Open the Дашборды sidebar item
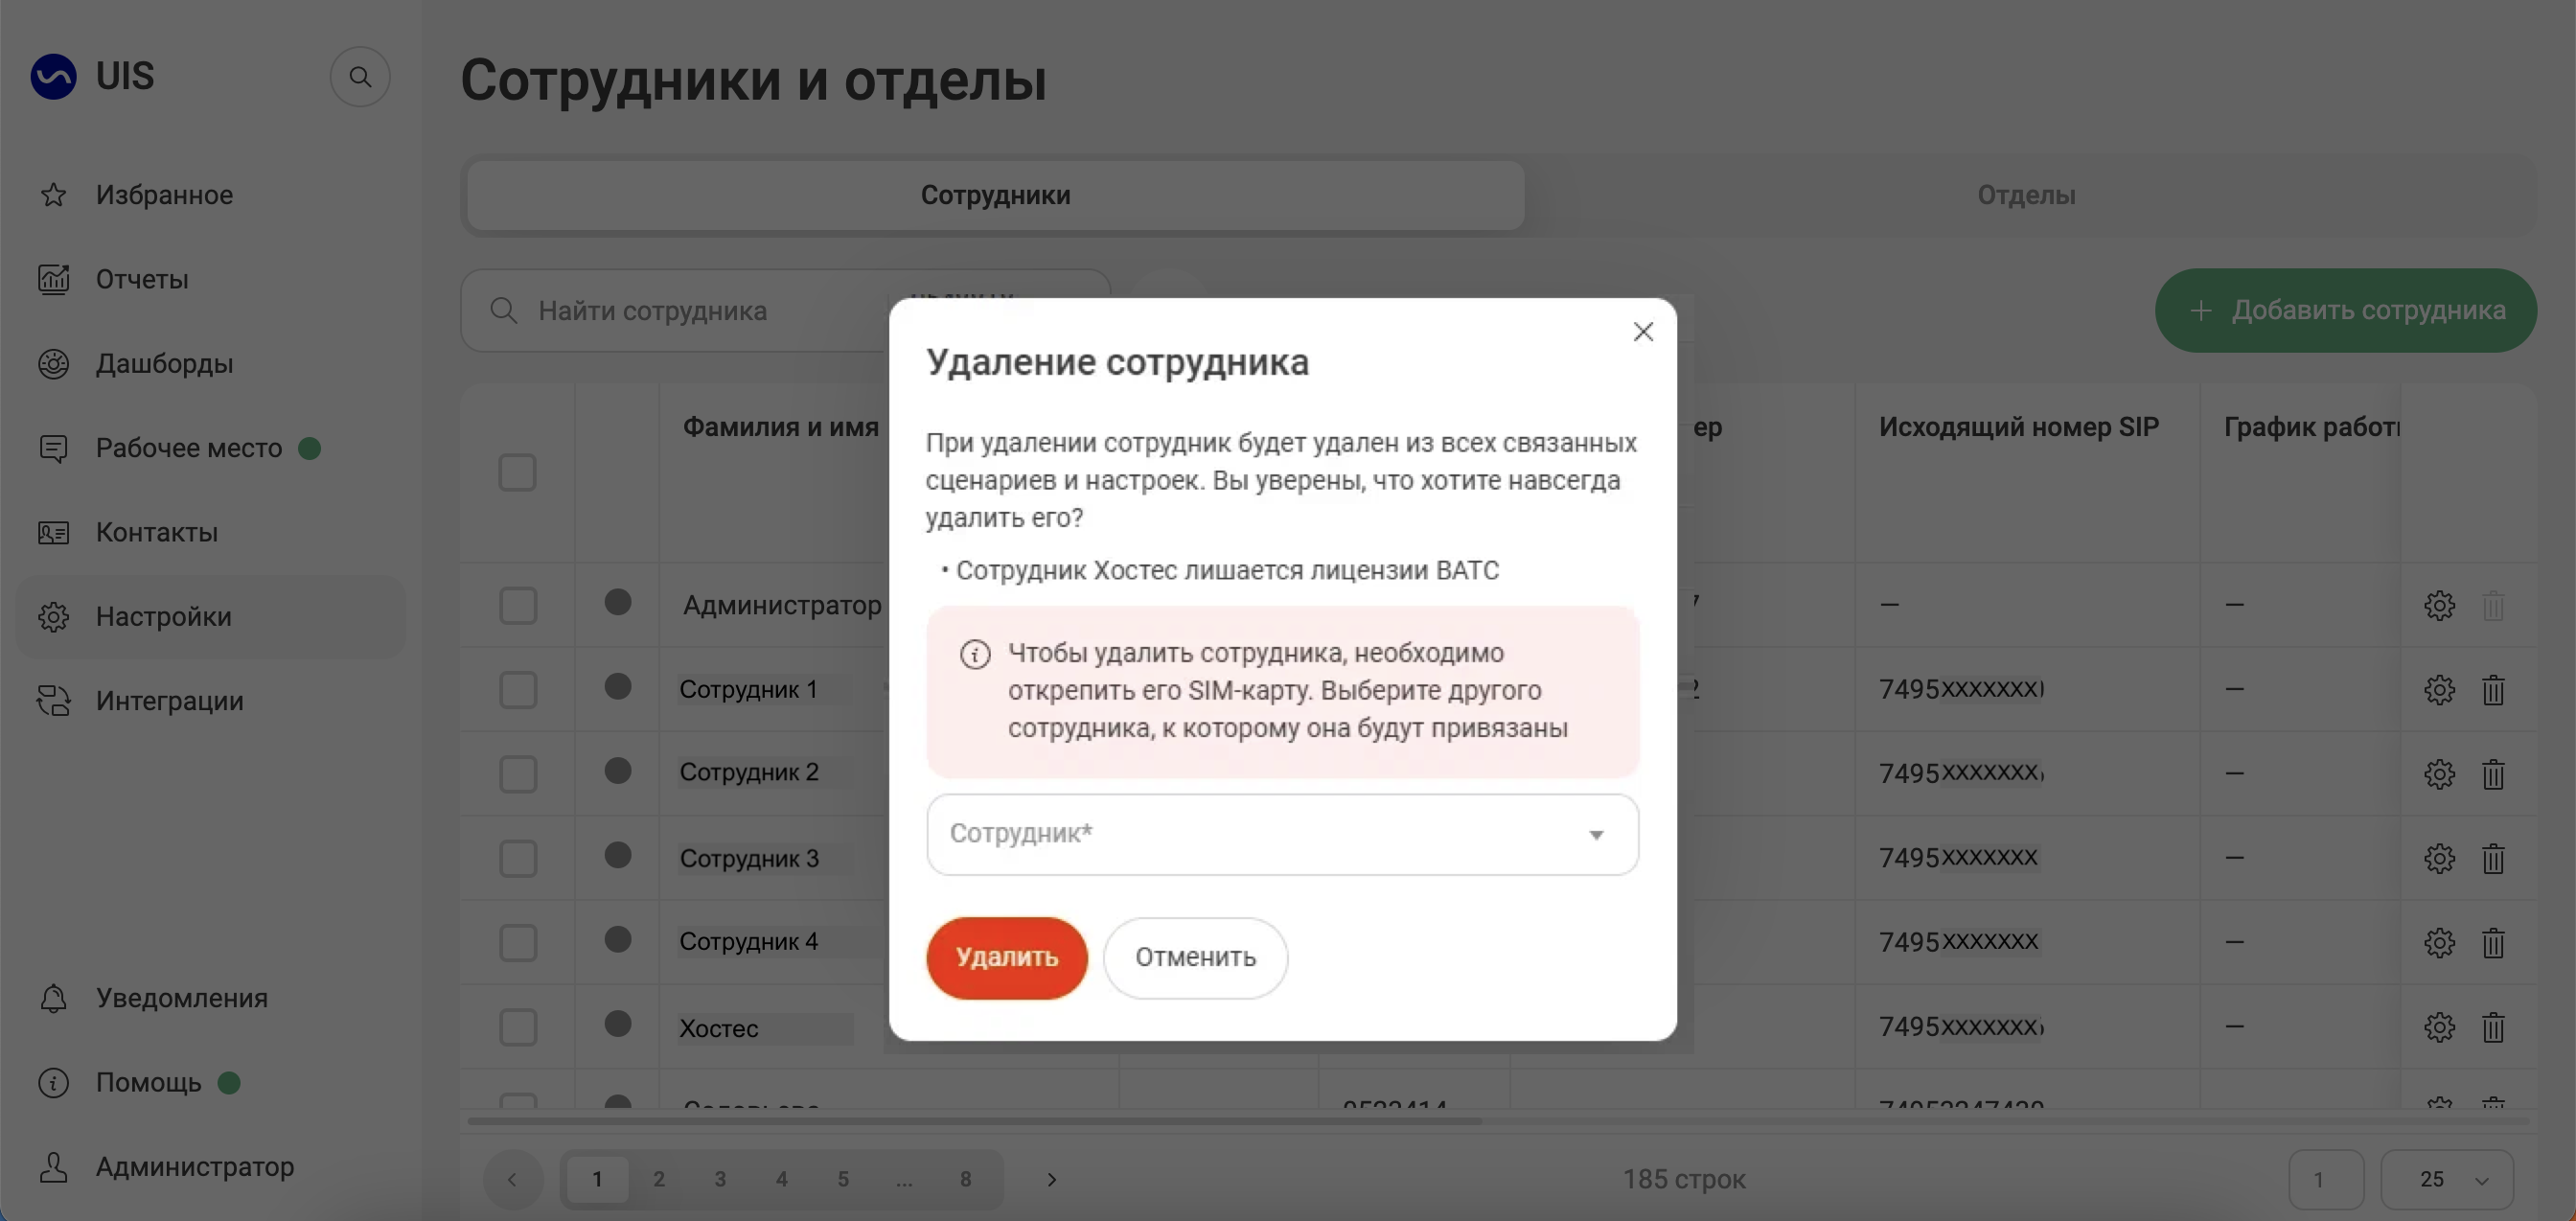 pyautogui.click(x=164, y=364)
